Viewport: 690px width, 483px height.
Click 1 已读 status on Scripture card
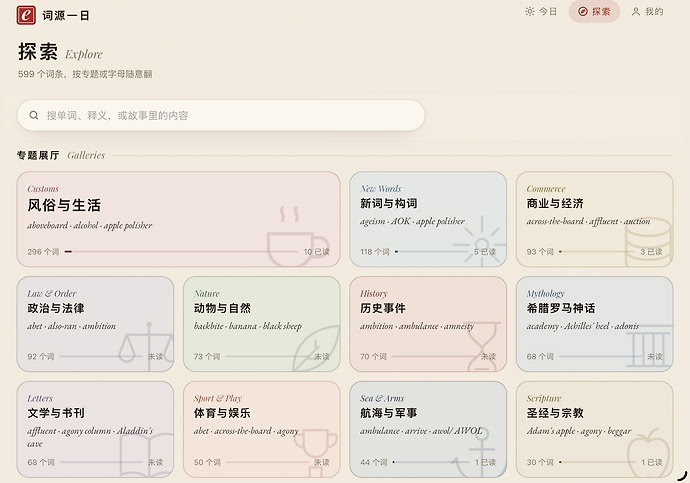(651, 462)
